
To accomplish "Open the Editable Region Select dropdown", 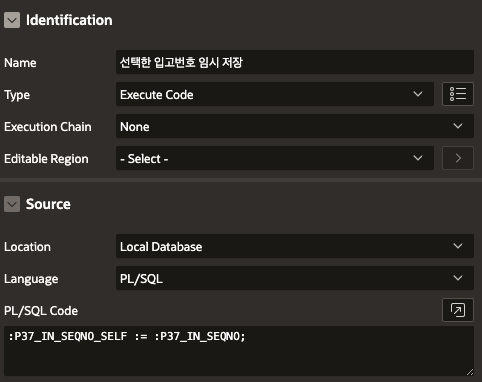I will pyautogui.click(x=275, y=158).
